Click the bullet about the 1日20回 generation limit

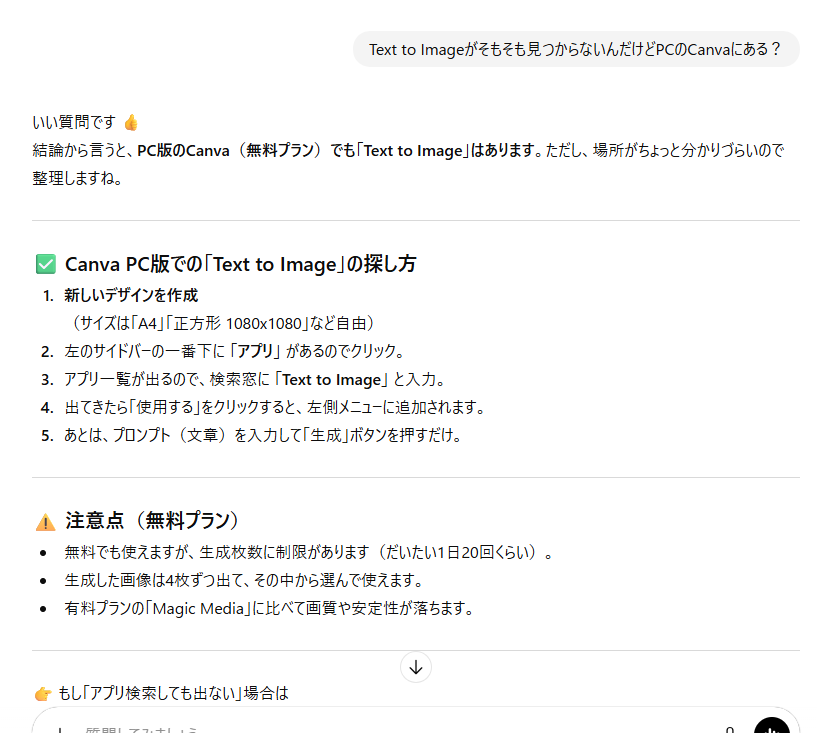point(308,552)
